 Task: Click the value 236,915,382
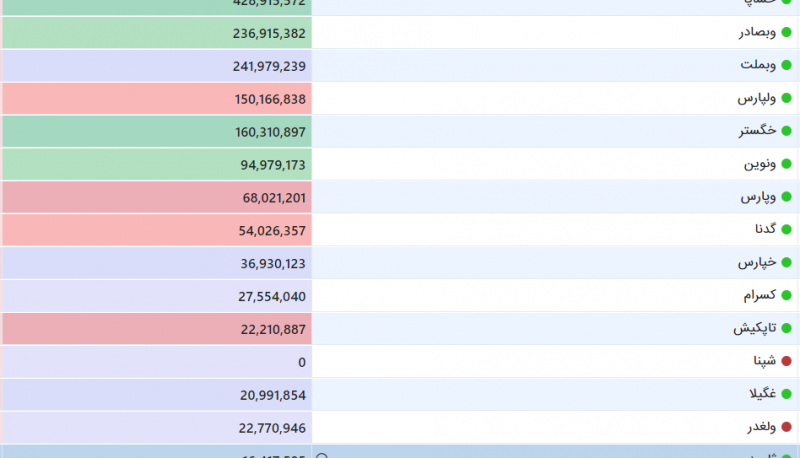pyautogui.click(x=269, y=34)
